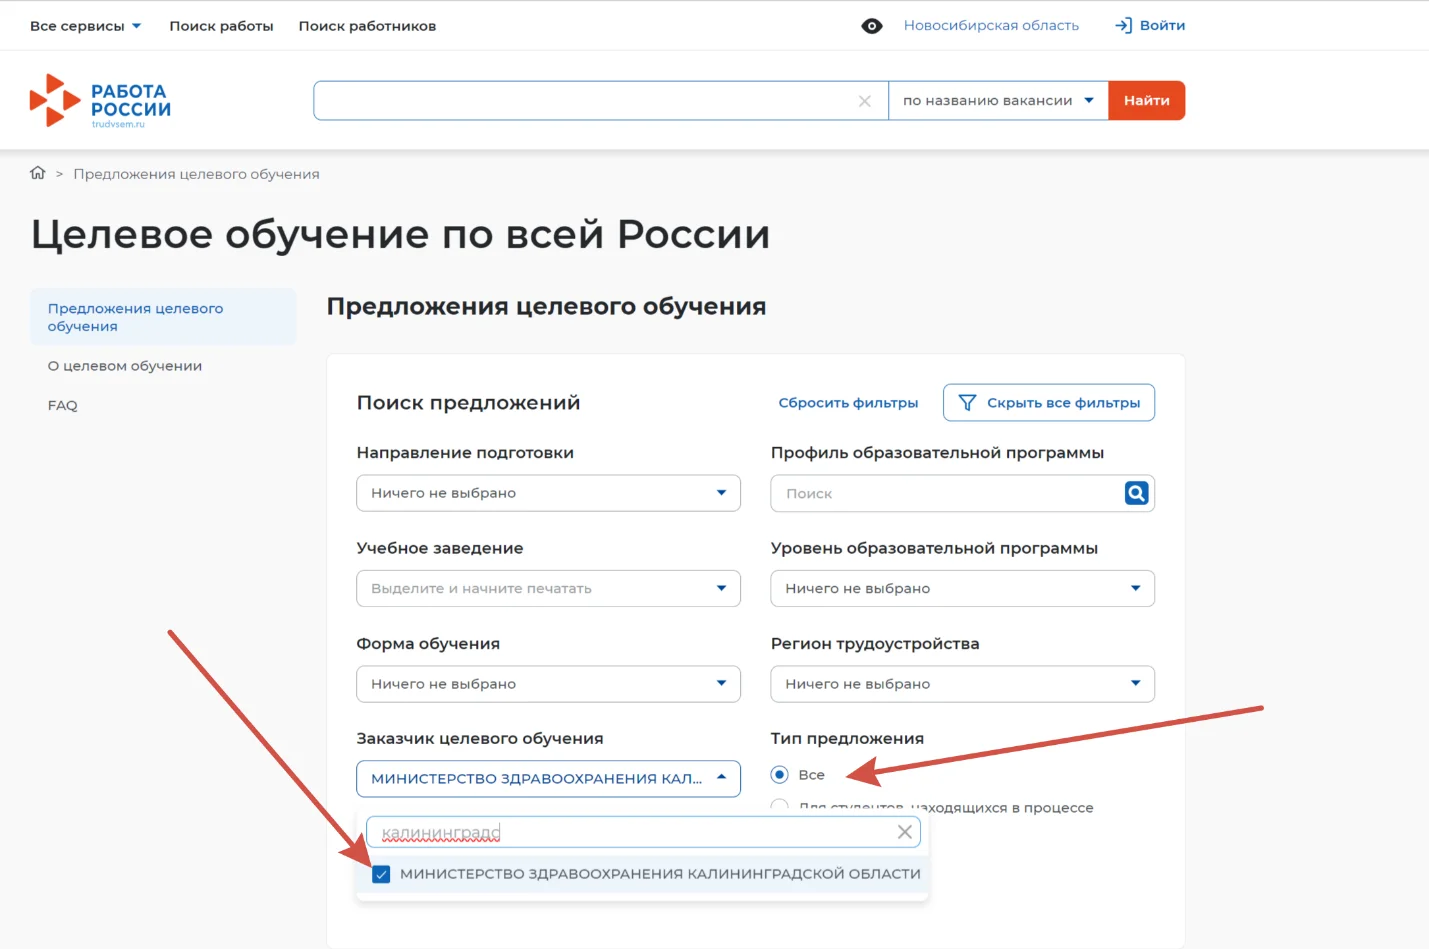Image resolution: width=1429 pixels, height=949 pixels.
Task: Open О целевом обучении sidebar section
Action: coord(125,366)
